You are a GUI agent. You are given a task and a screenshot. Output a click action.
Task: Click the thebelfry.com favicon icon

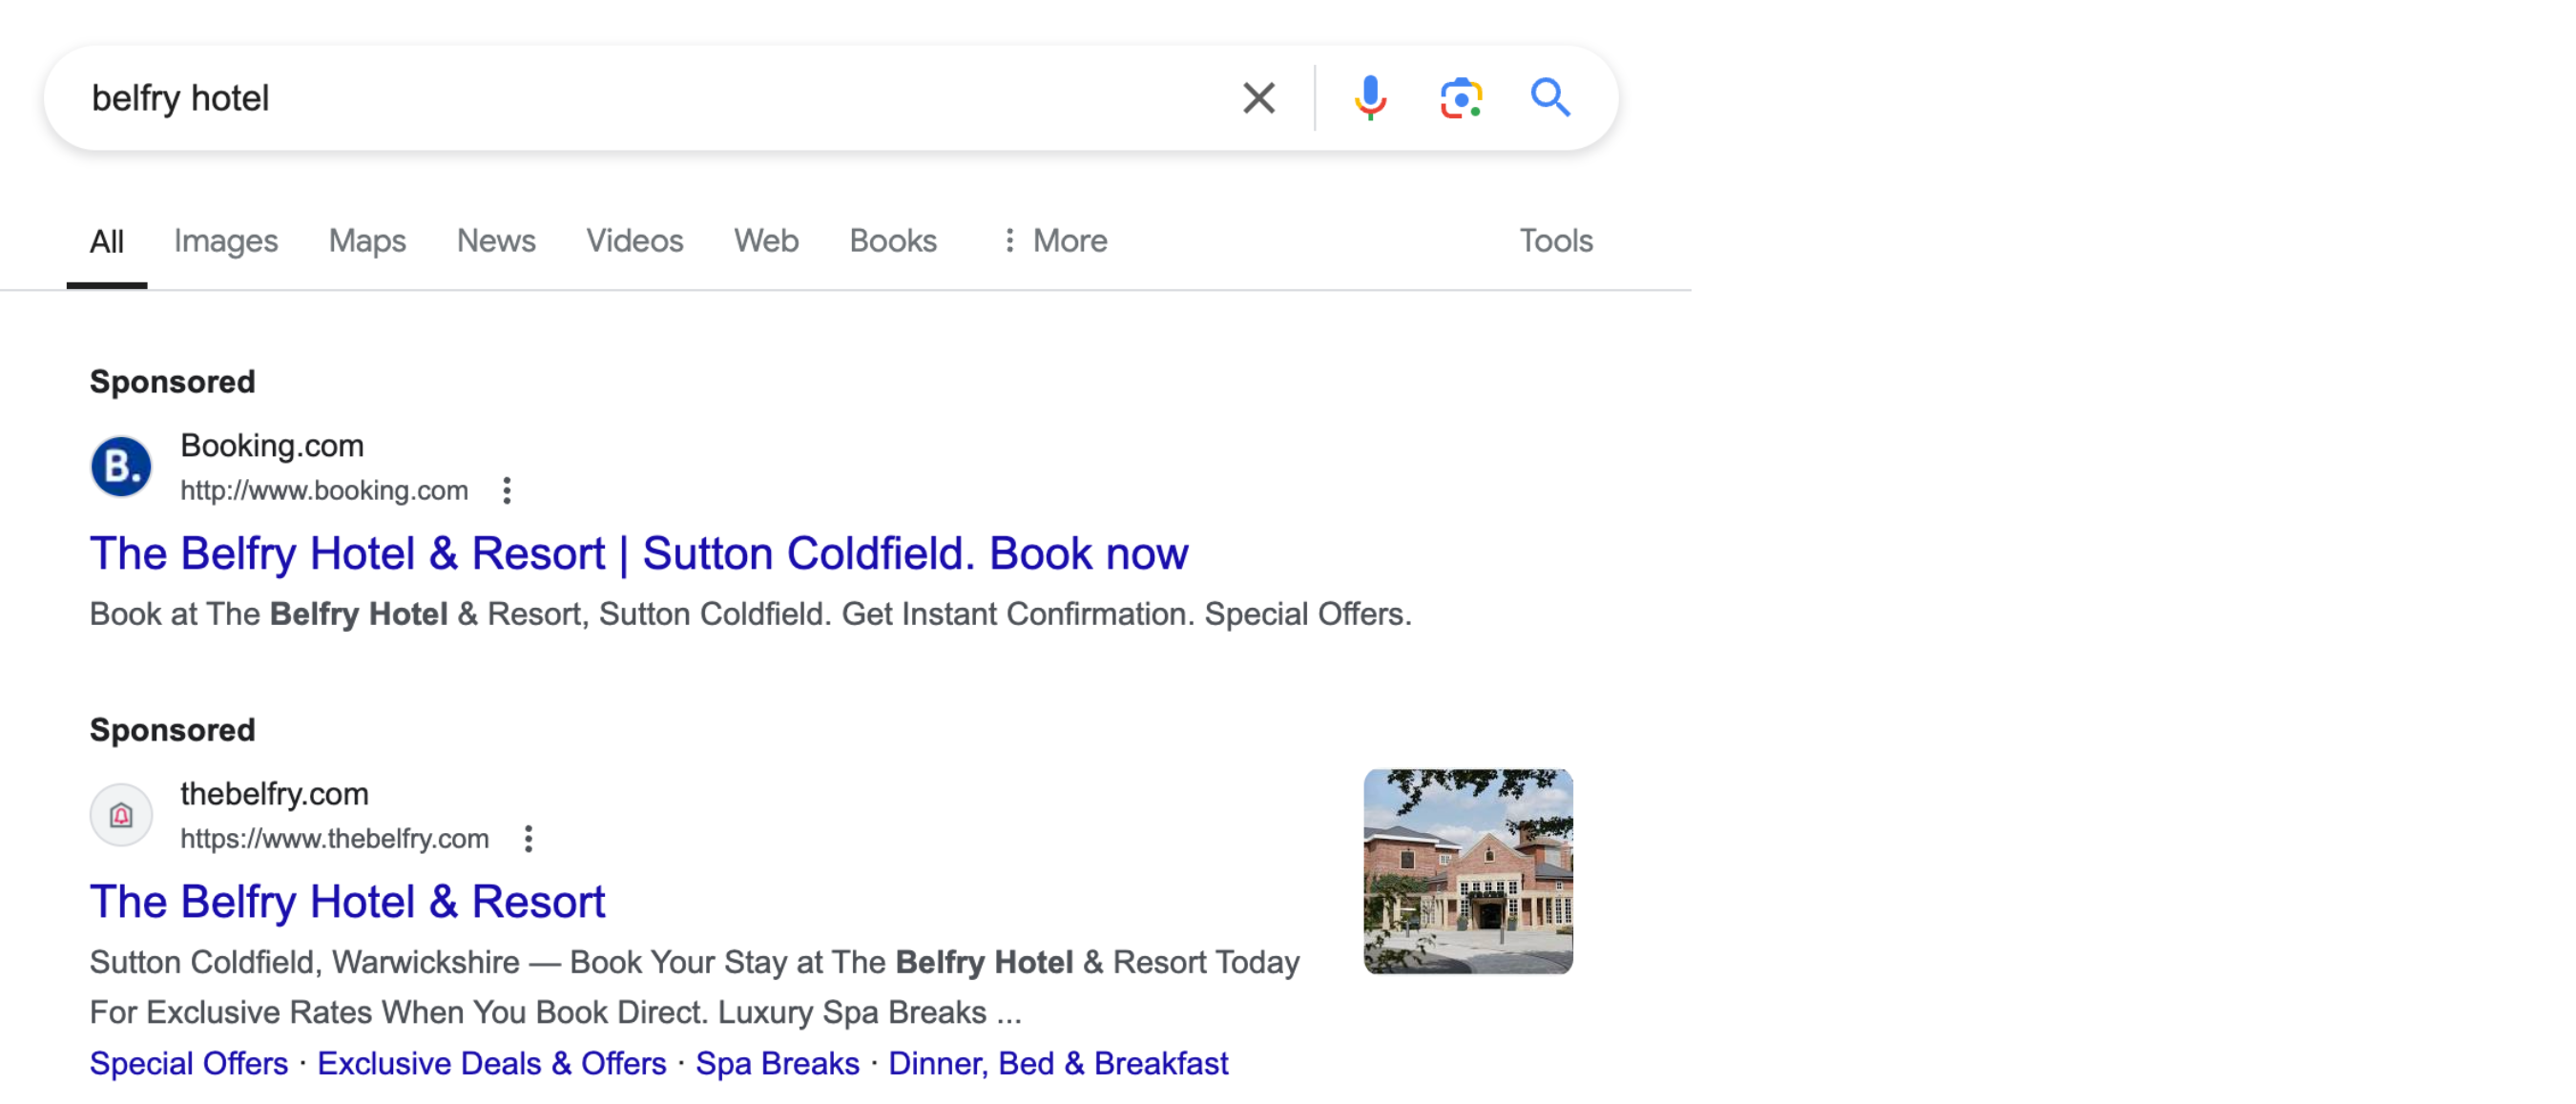pos(121,815)
